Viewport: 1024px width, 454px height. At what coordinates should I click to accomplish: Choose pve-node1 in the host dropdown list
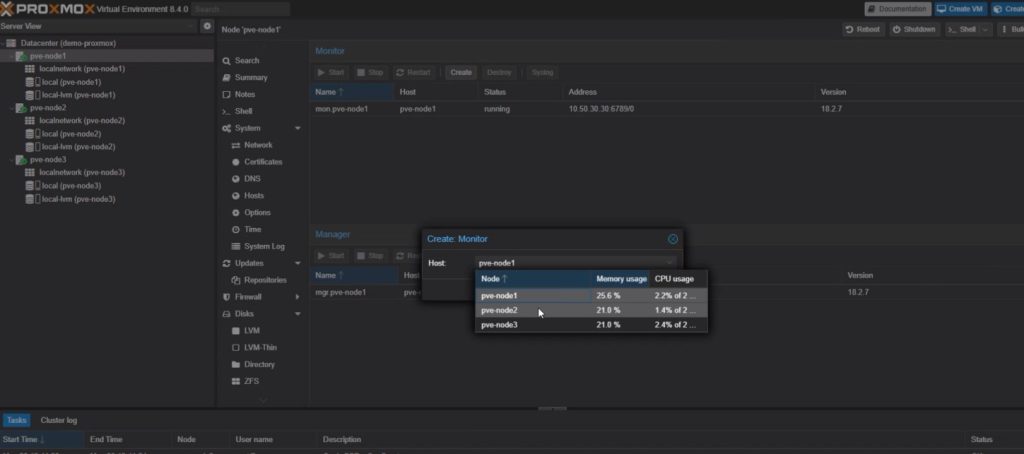coord(591,296)
